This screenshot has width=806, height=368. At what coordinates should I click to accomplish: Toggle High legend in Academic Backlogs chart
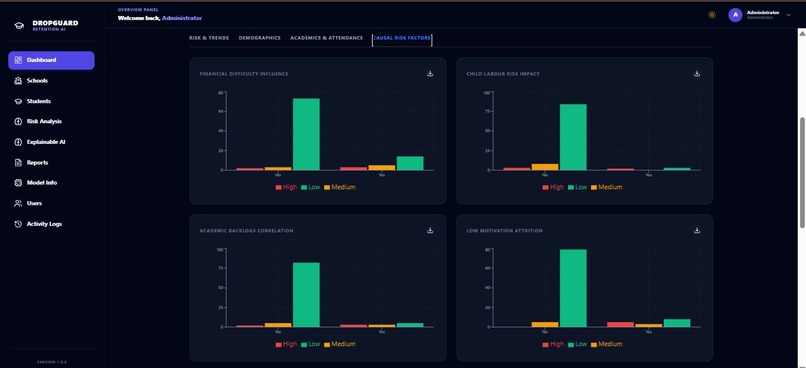[286, 344]
